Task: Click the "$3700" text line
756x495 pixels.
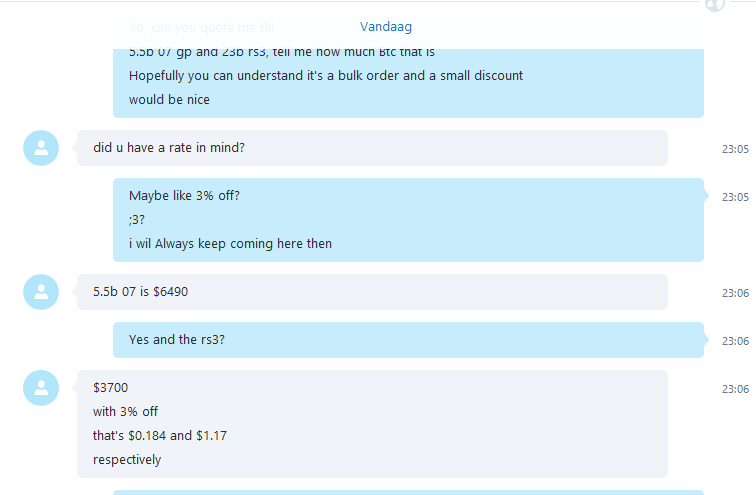Action: [110, 388]
